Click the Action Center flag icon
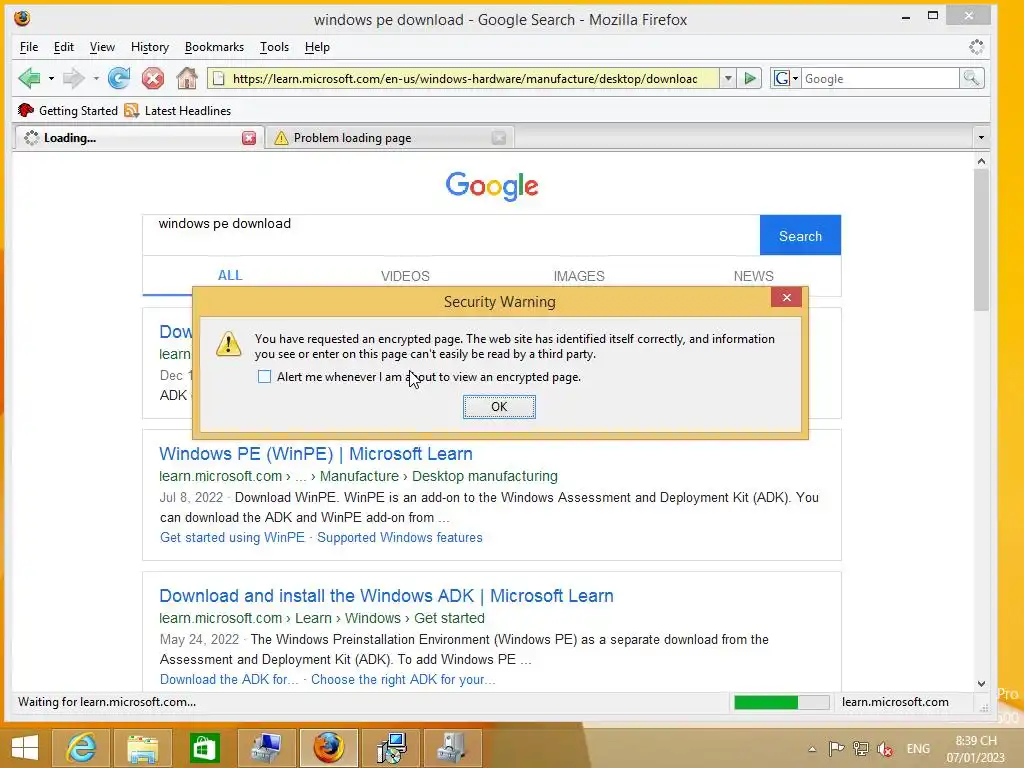 tap(836, 749)
